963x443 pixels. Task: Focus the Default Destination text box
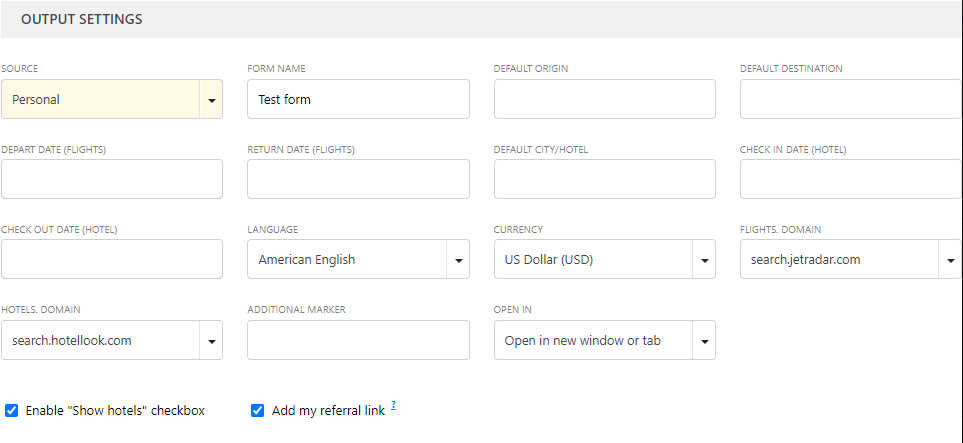click(850, 100)
